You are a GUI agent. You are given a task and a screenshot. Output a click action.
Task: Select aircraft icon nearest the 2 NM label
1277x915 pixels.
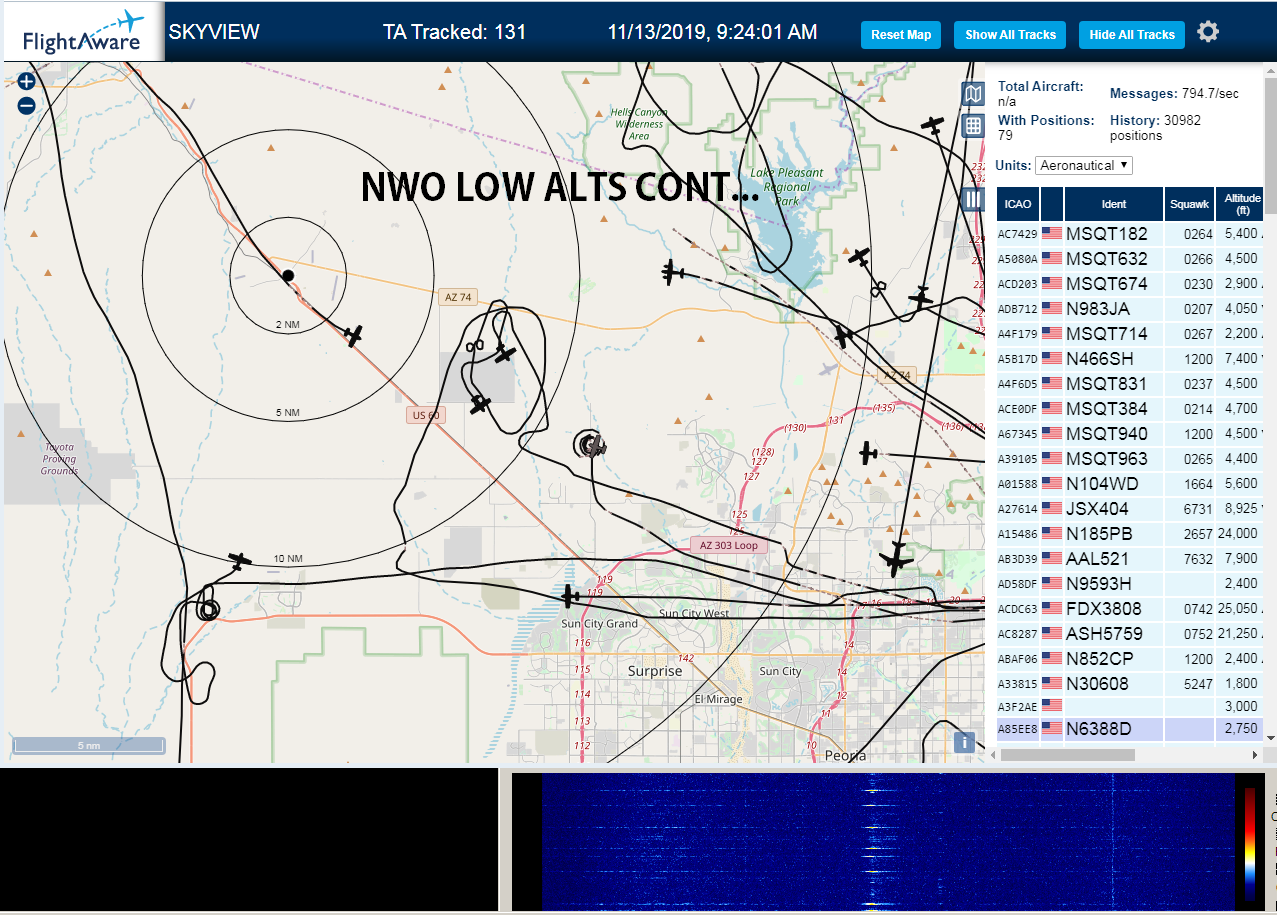click(x=353, y=336)
